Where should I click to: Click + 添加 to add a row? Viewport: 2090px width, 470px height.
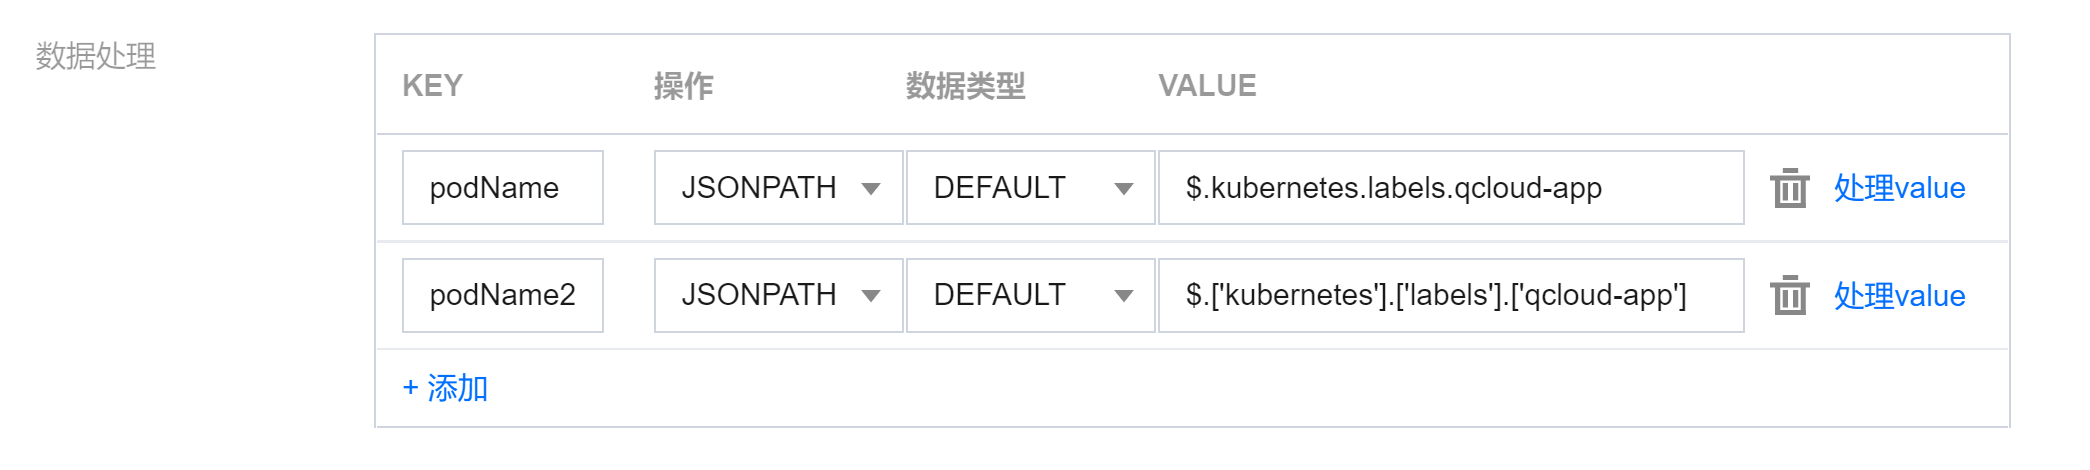coord(445,388)
